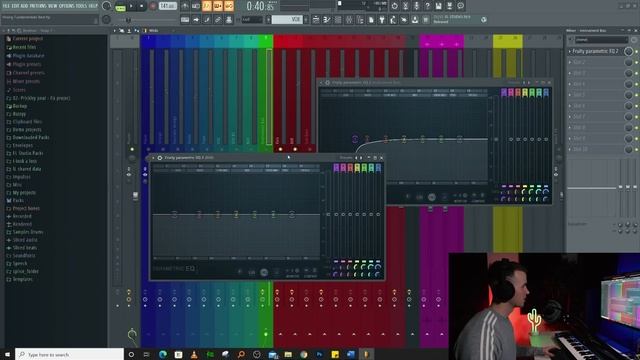The height and width of the screenshot is (360, 640).
Task: Open Recent files in the browser
Action: [x=24, y=47]
